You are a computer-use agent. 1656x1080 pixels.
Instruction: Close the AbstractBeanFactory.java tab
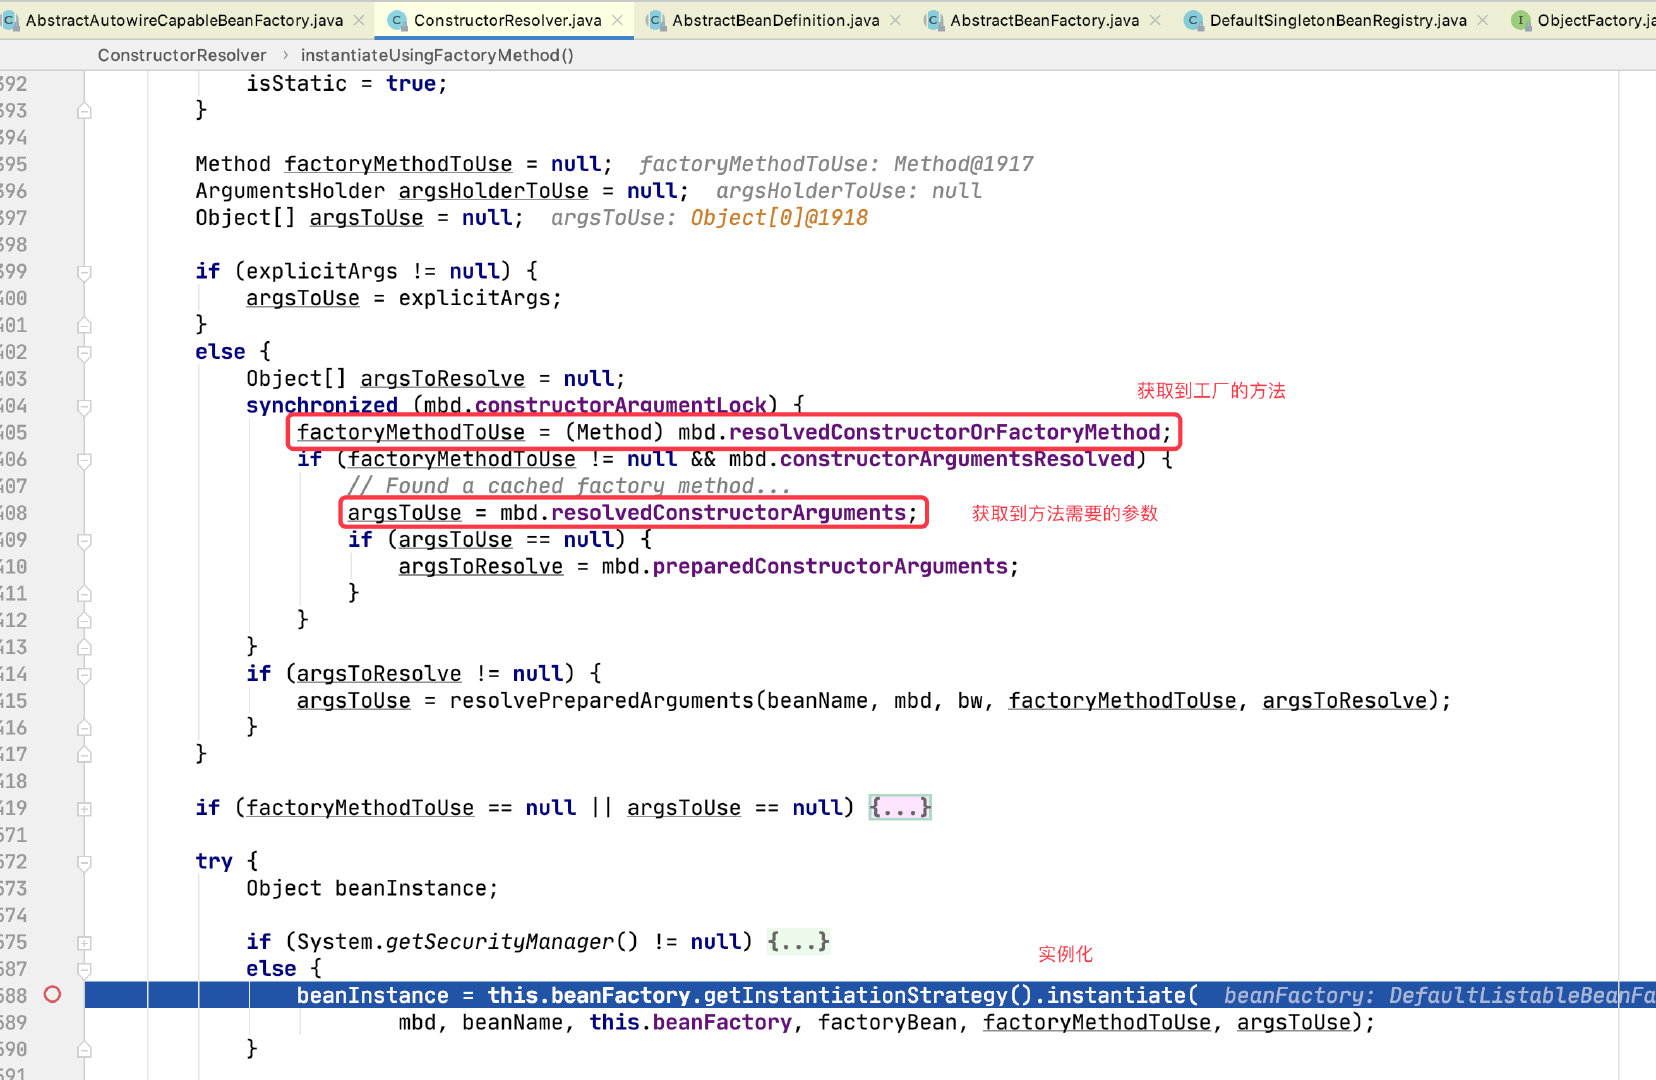pyautogui.click(x=1155, y=20)
